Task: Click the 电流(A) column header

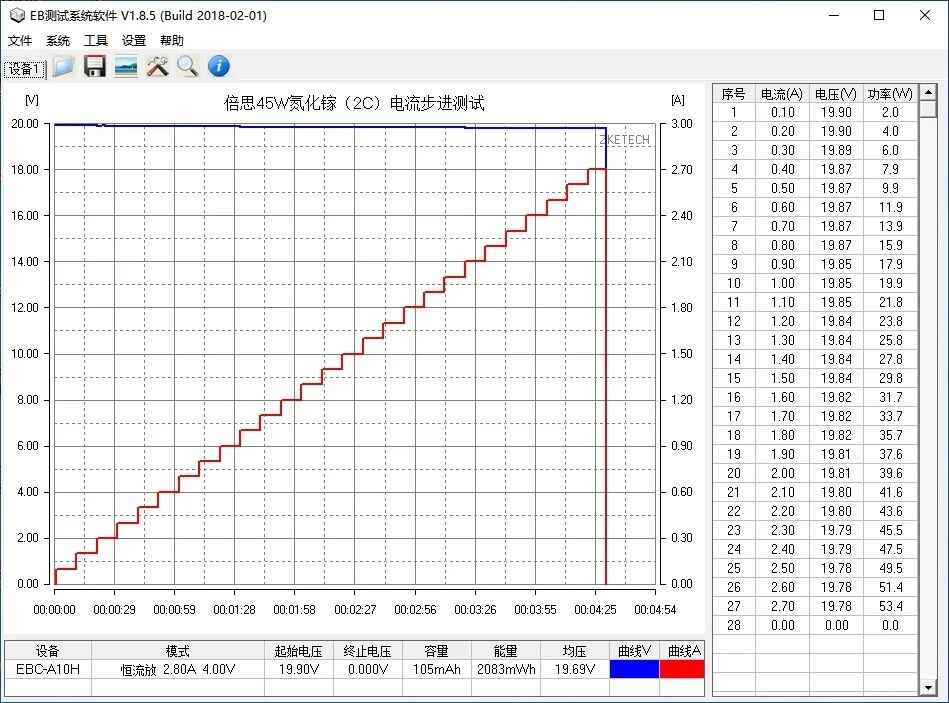Action: (x=782, y=94)
